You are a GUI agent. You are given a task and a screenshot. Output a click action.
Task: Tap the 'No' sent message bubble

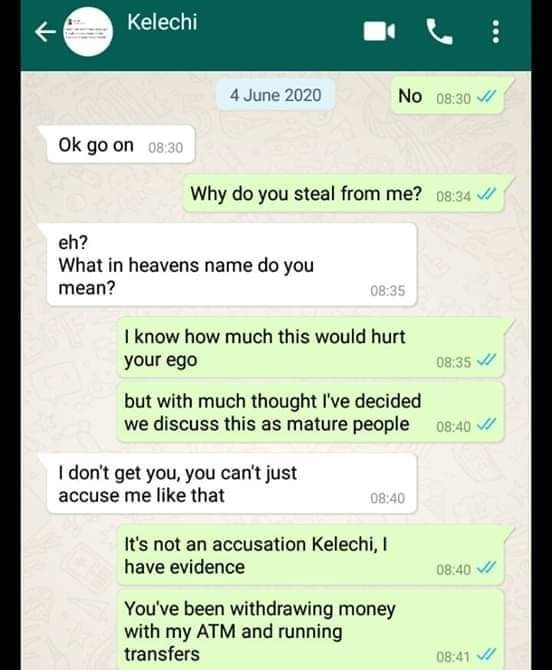click(x=448, y=96)
